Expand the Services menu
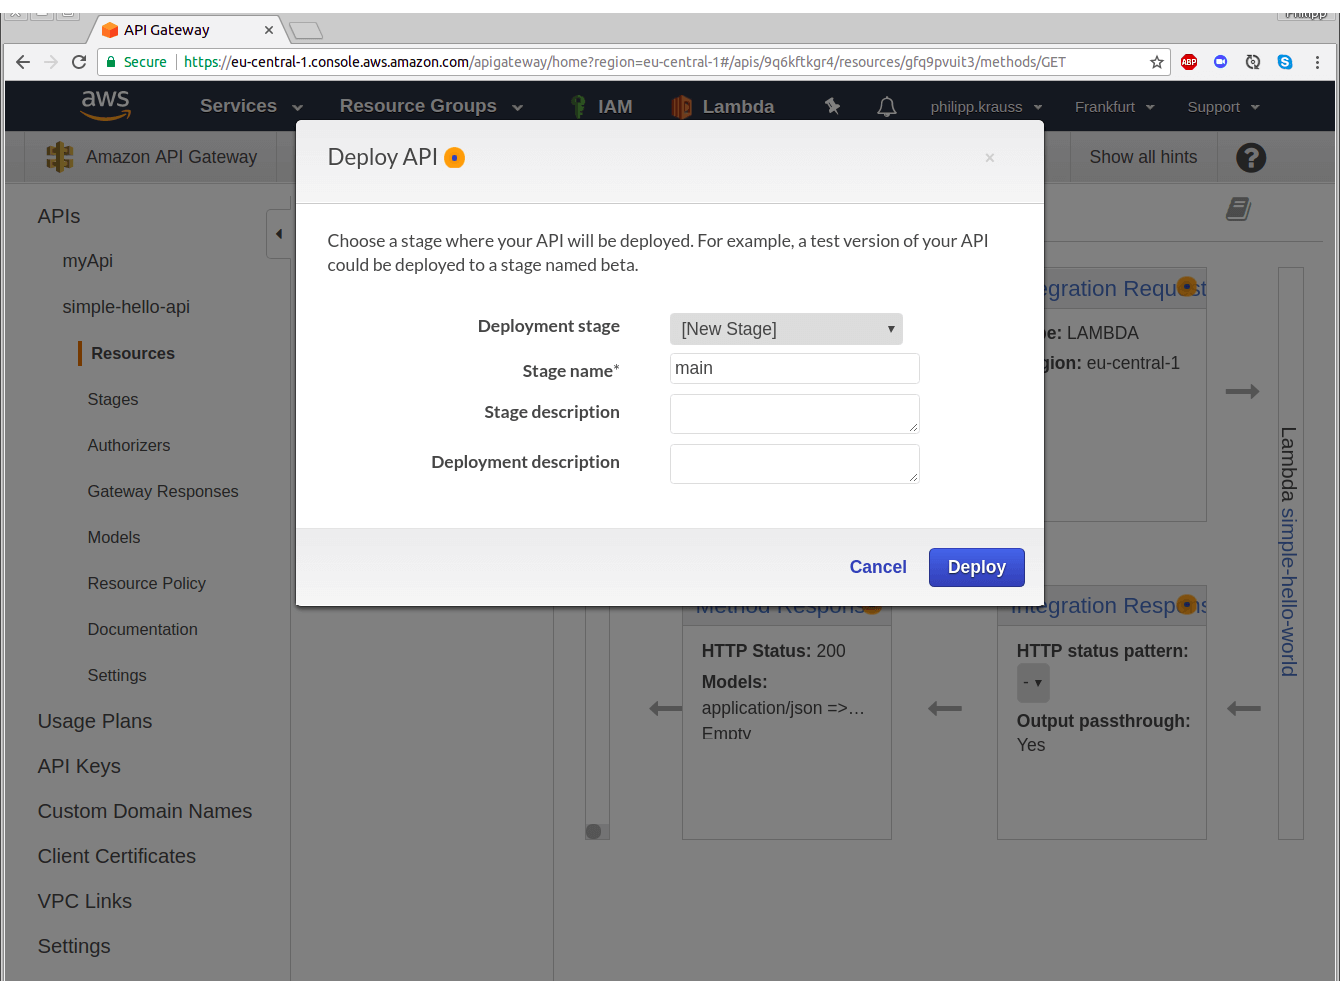This screenshot has height=981, width=1340. [250, 106]
